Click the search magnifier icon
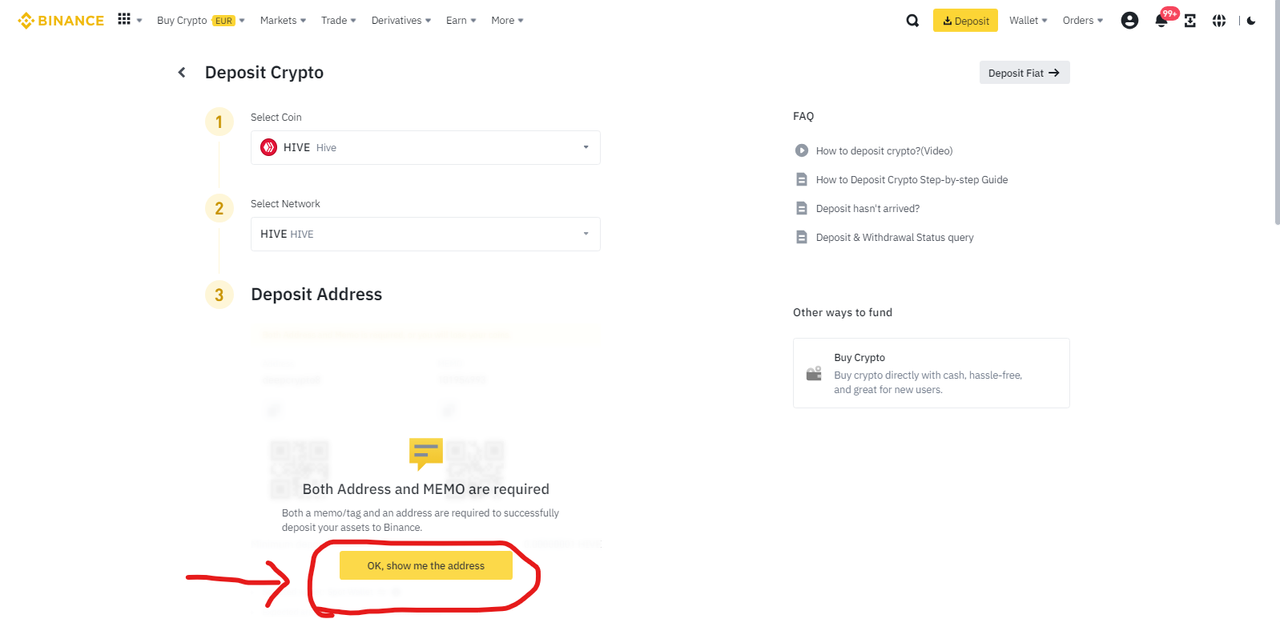The width and height of the screenshot is (1280, 622). pyautogui.click(x=912, y=20)
